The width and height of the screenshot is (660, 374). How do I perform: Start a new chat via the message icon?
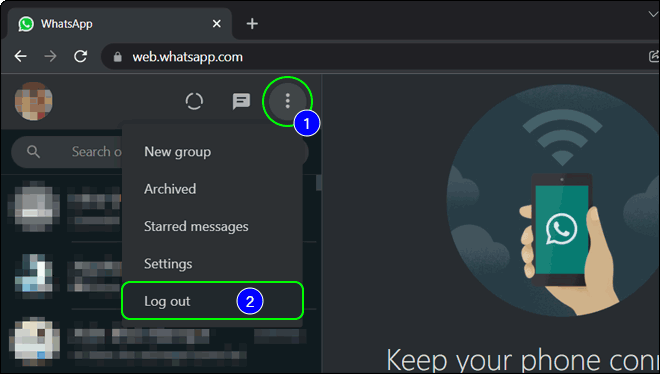pyautogui.click(x=241, y=101)
